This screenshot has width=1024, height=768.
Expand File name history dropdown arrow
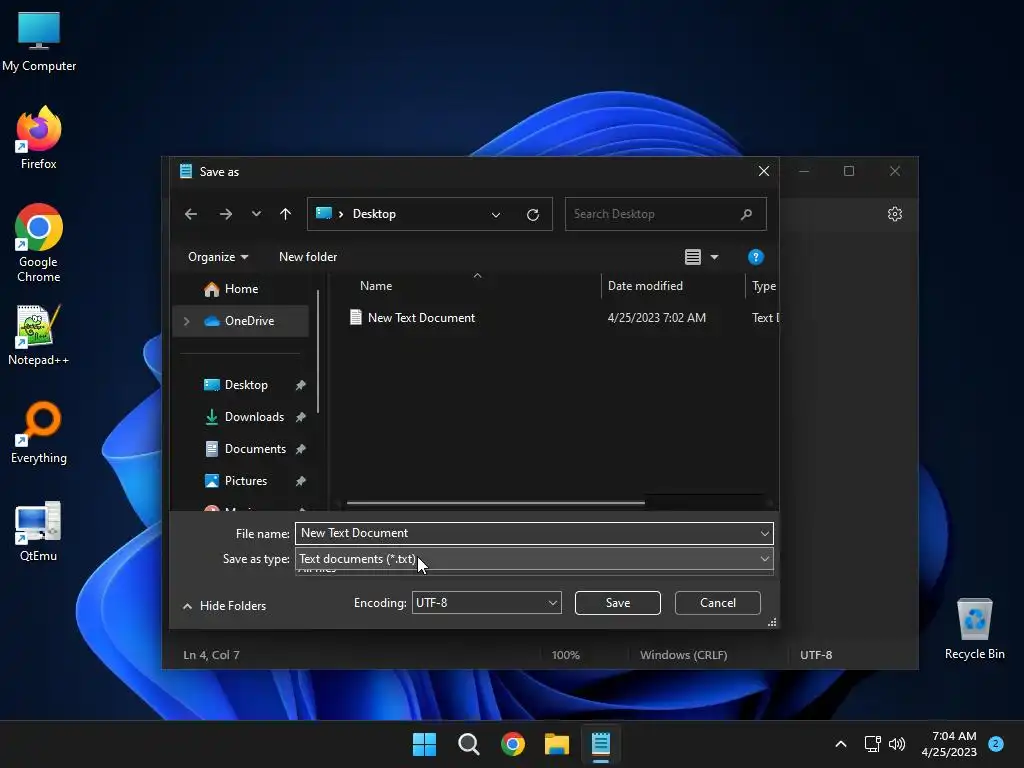[x=765, y=534]
